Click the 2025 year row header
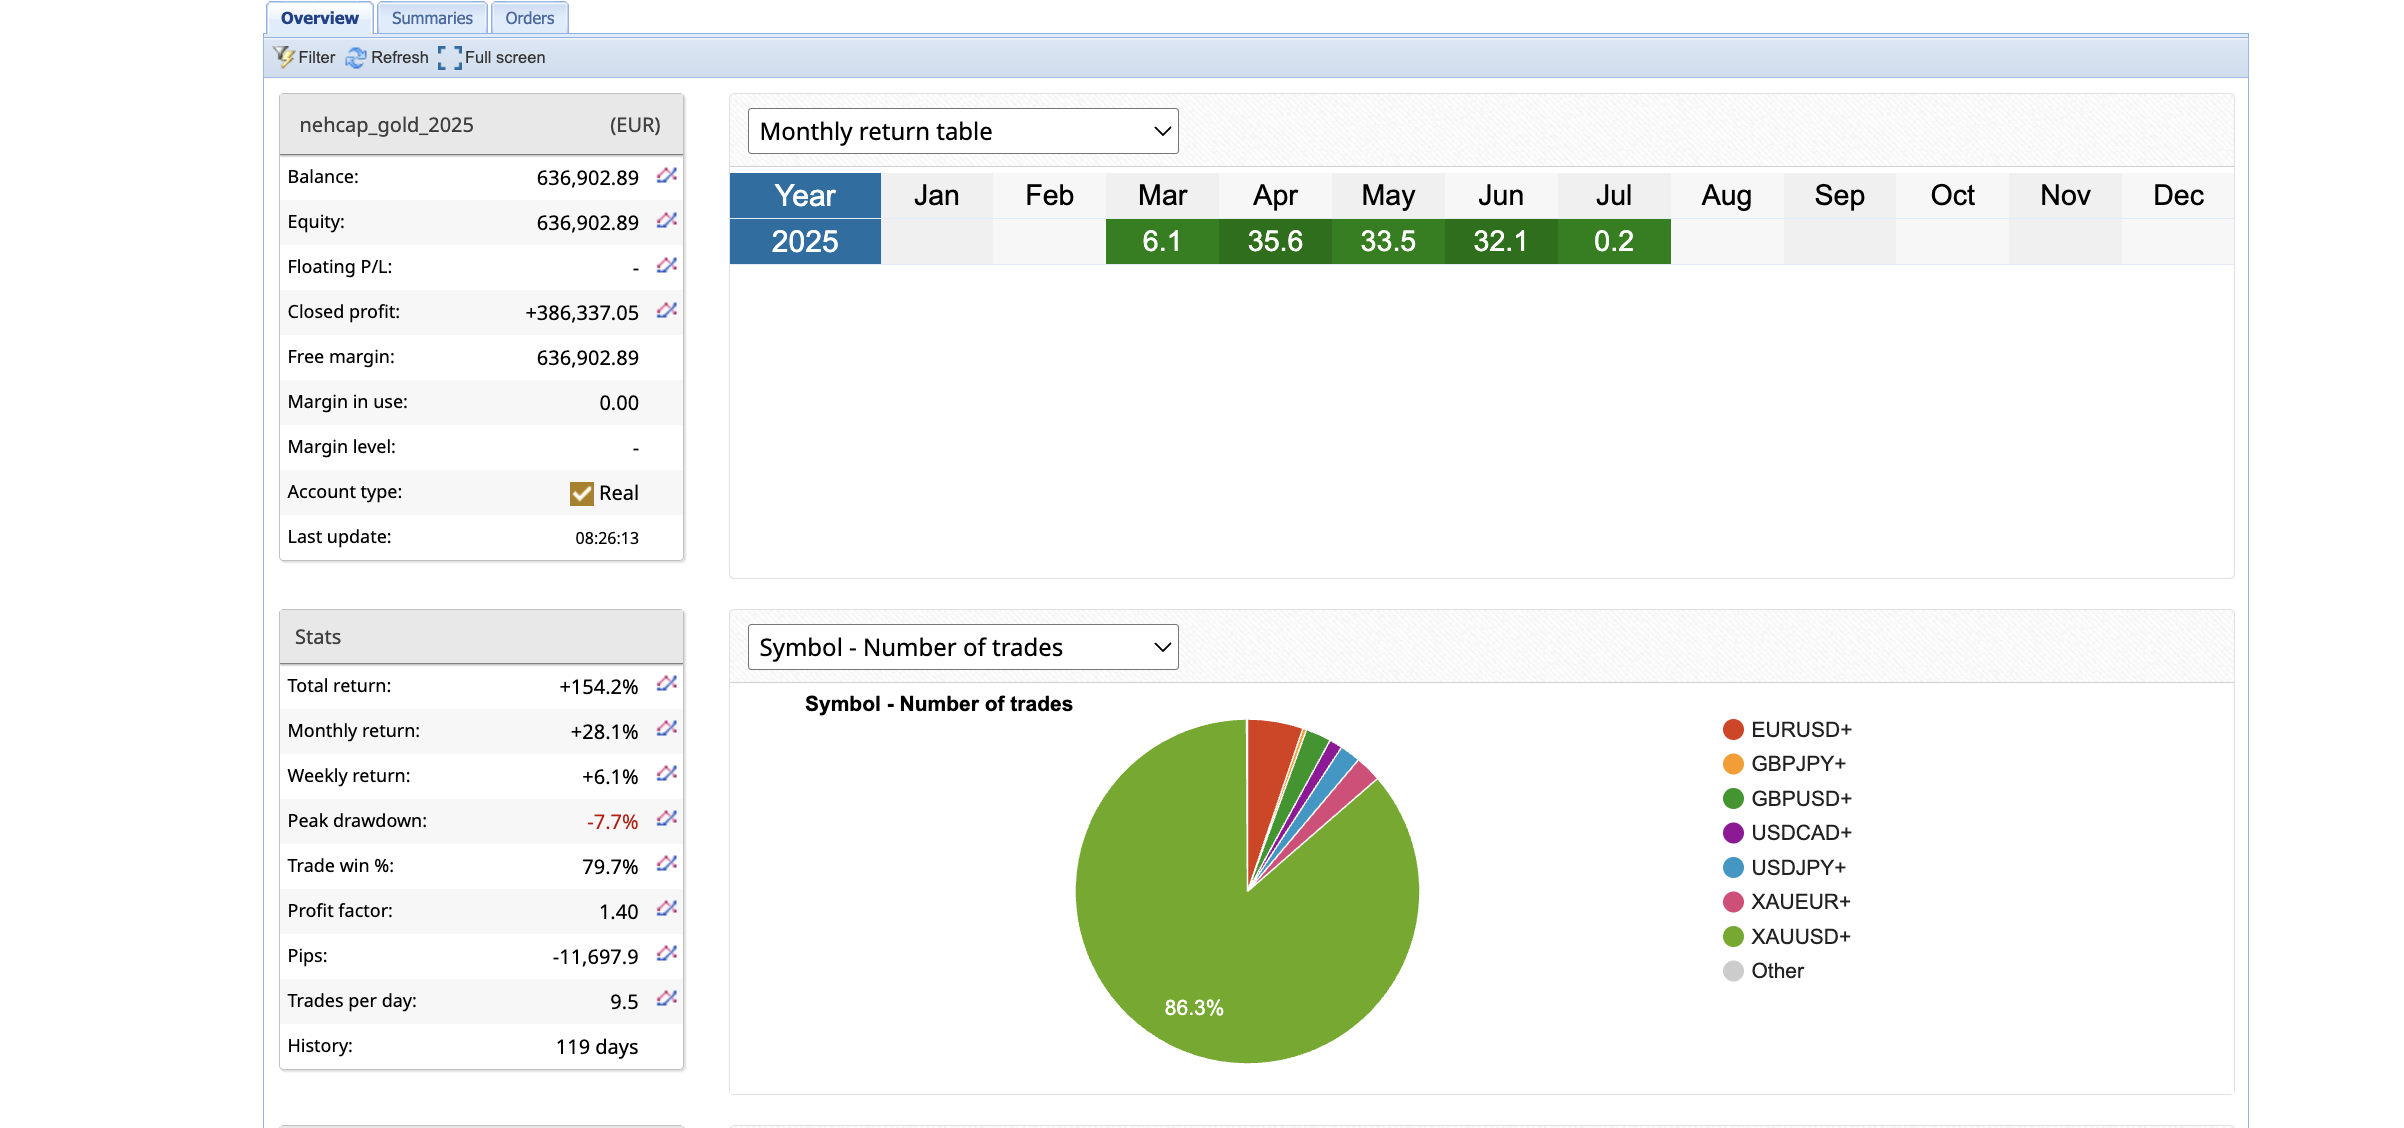The image size is (2404, 1128). 805,241
